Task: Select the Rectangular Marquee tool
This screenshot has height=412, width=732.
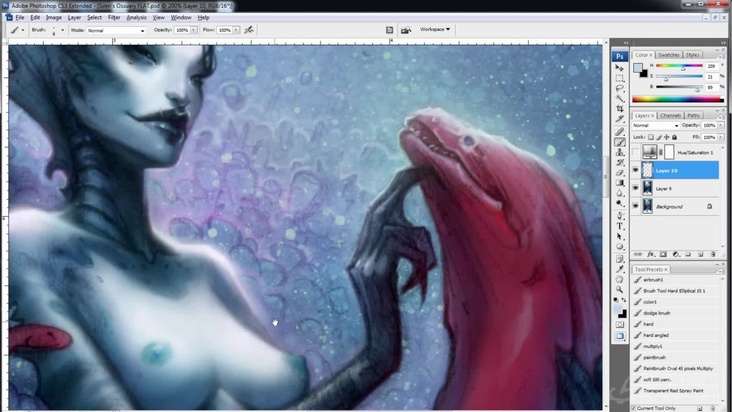Action: (619, 78)
